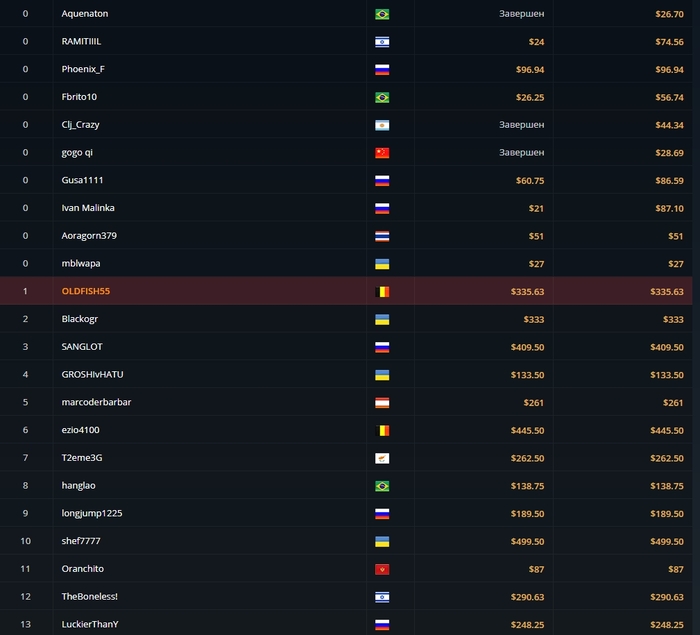Open player Phoenix_F's profile name
This screenshot has height=635, width=700.
coord(83,70)
